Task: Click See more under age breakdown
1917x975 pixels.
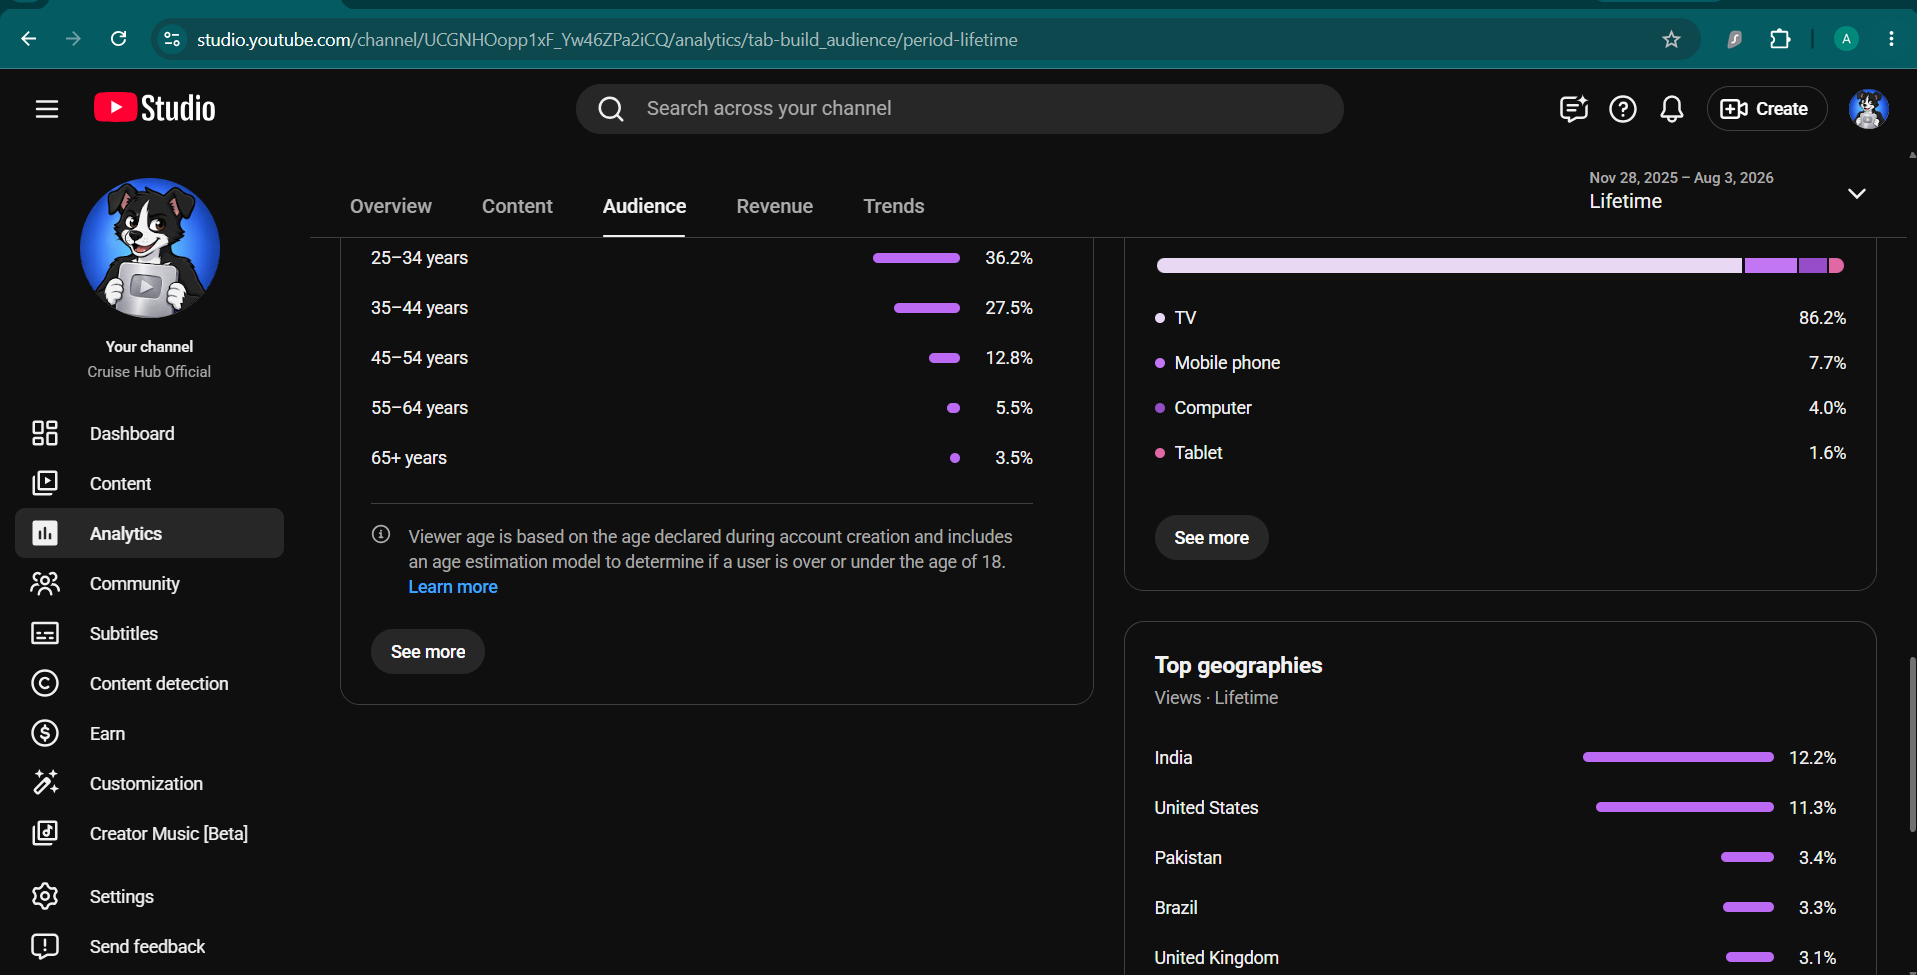Action: pyautogui.click(x=428, y=651)
